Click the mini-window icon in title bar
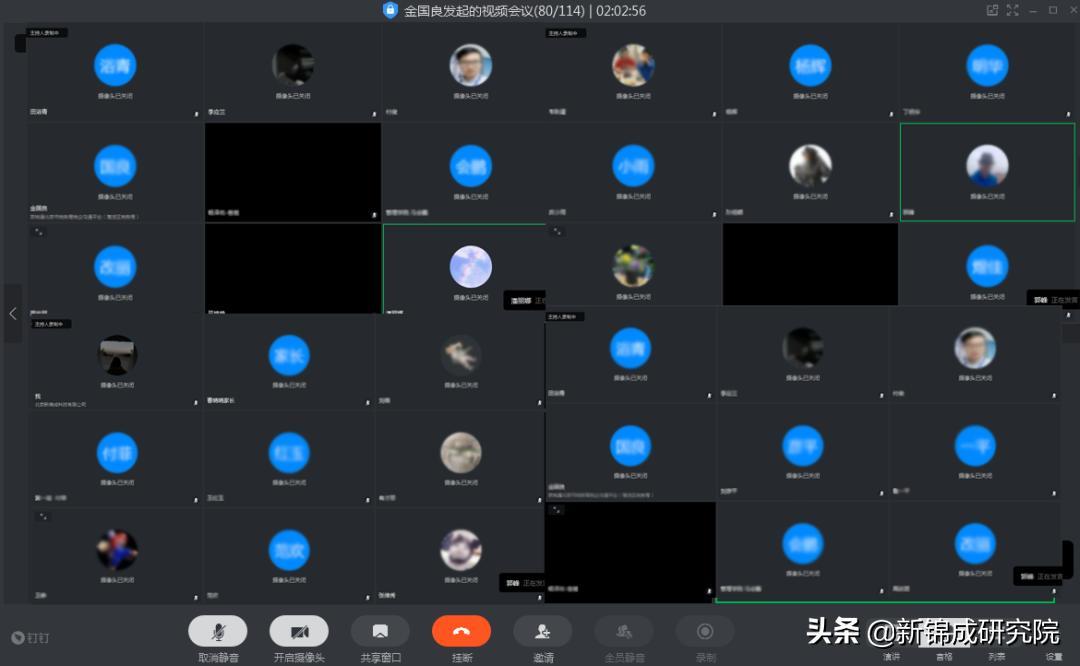 click(x=992, y=10)
